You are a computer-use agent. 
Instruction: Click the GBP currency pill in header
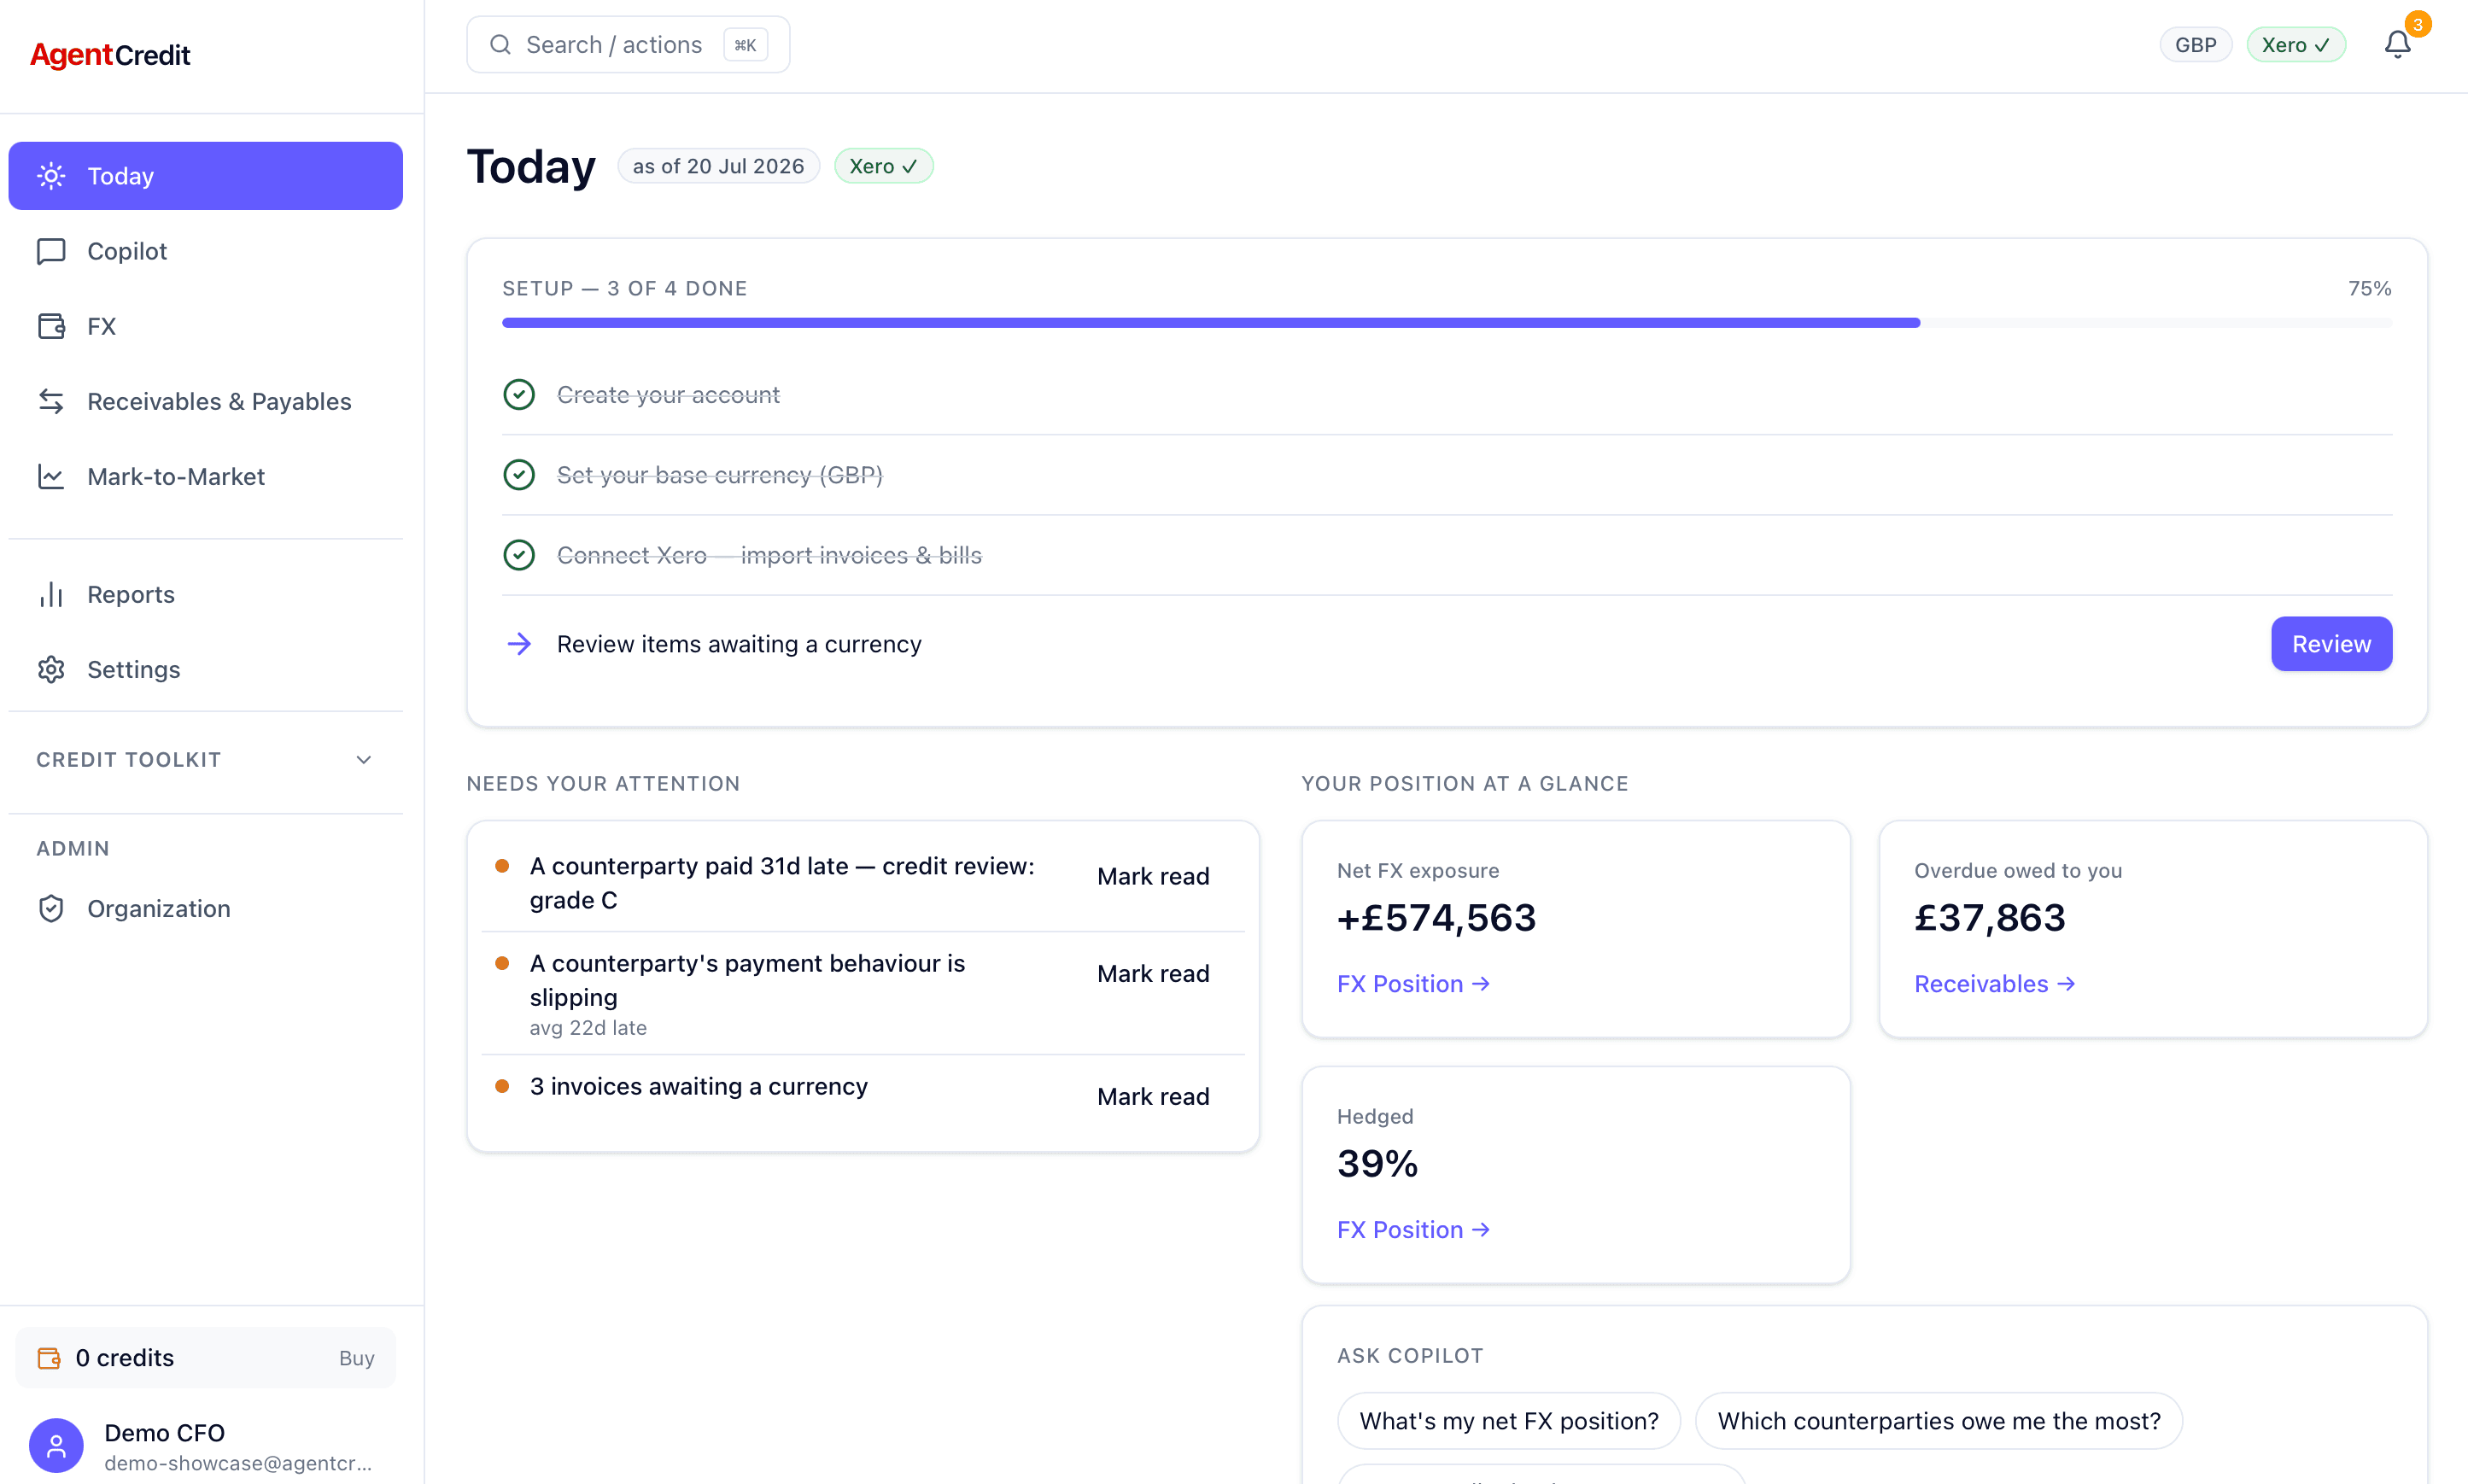2196,45
